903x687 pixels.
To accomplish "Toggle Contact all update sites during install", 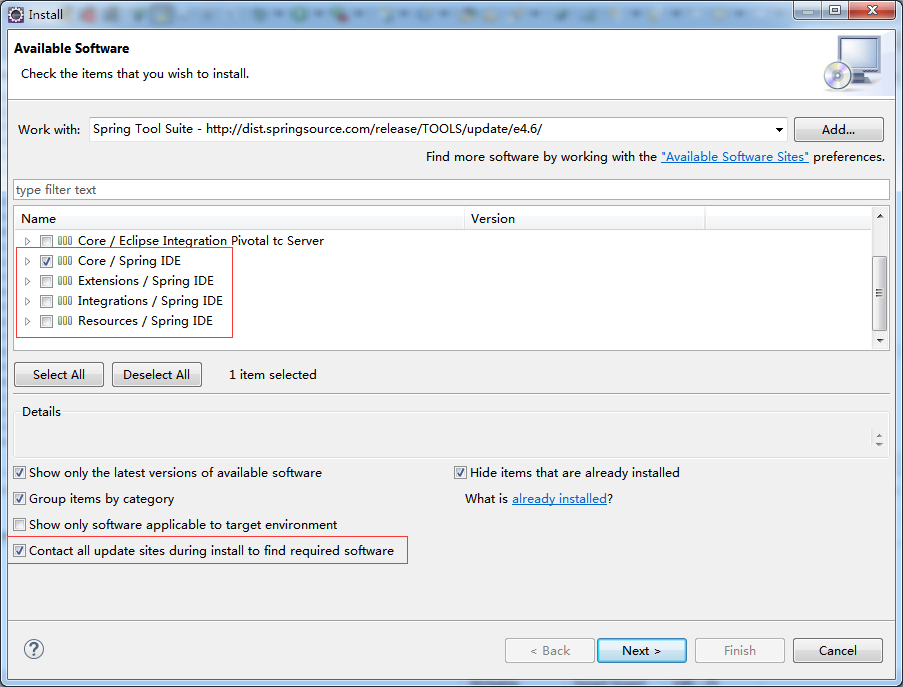I will [x=20, y=551].
